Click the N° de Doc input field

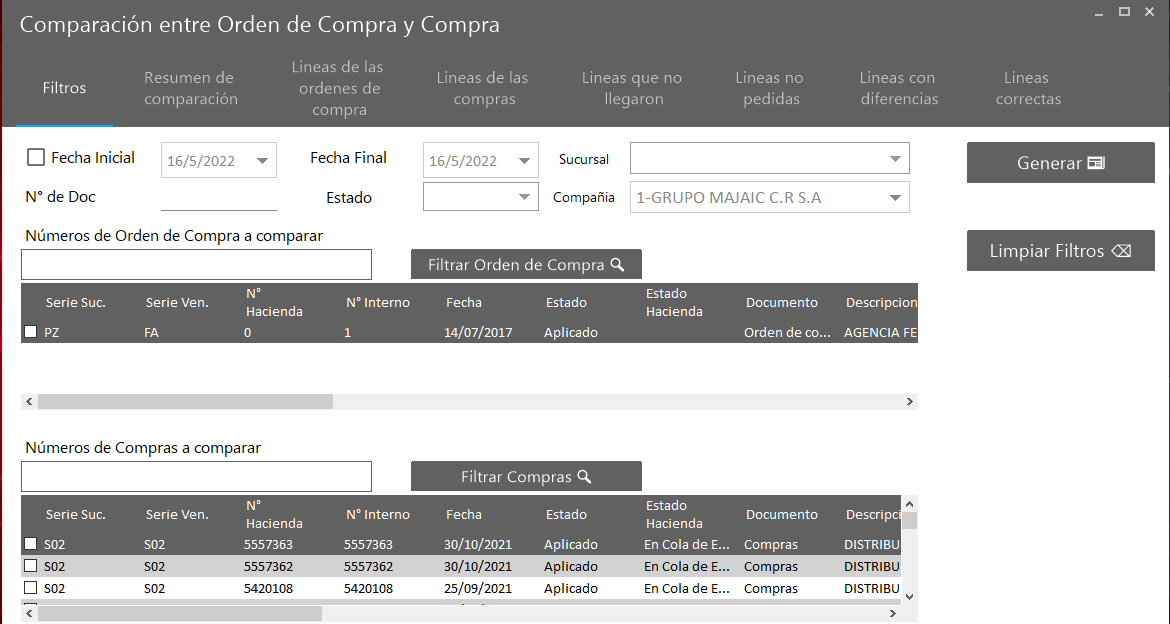click(x=218, y=197)
